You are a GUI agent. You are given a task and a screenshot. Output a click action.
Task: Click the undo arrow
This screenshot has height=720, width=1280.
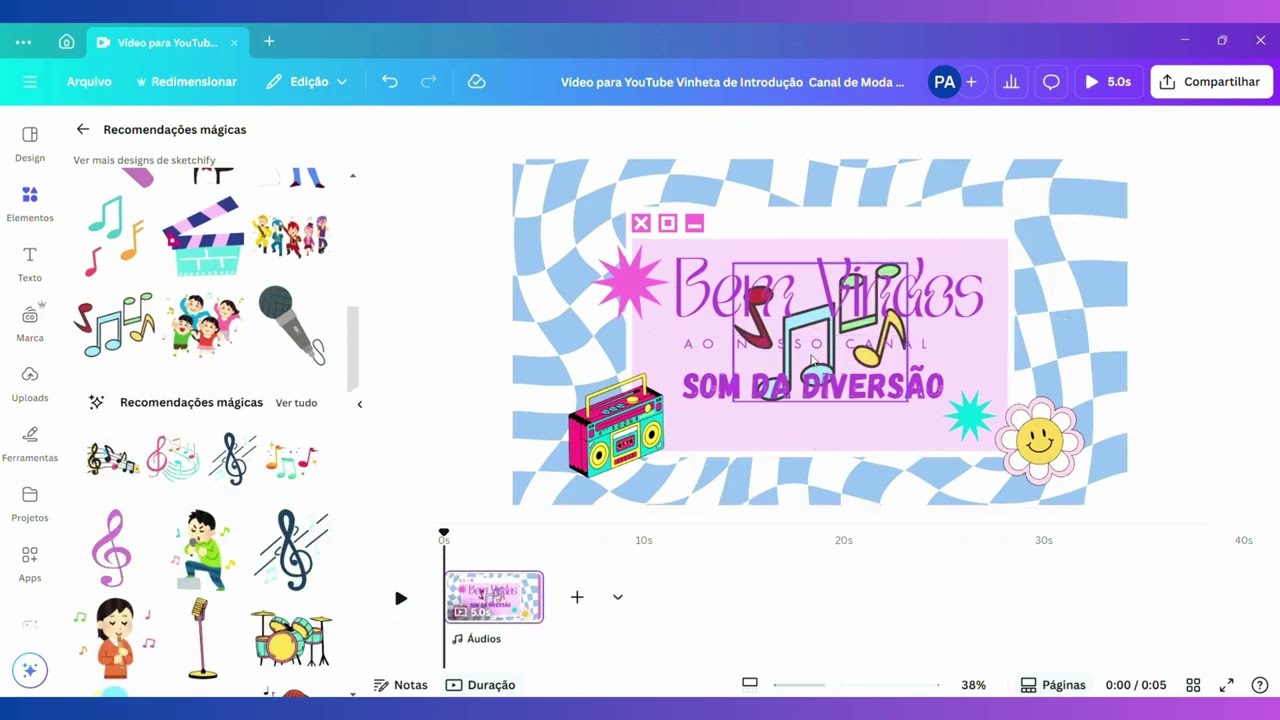(x=390, y=82)
